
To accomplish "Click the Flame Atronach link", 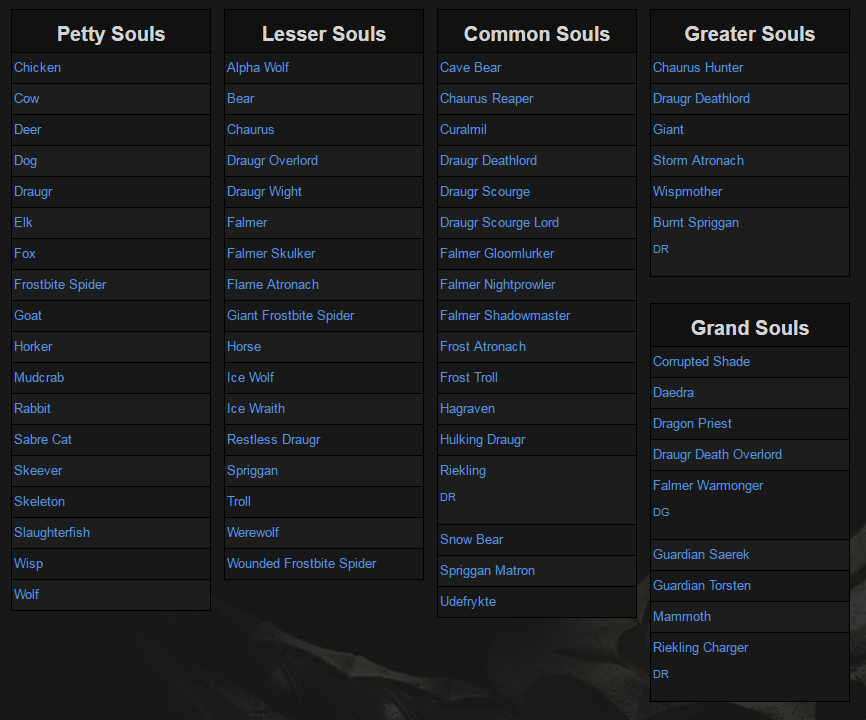I will 273,285.
